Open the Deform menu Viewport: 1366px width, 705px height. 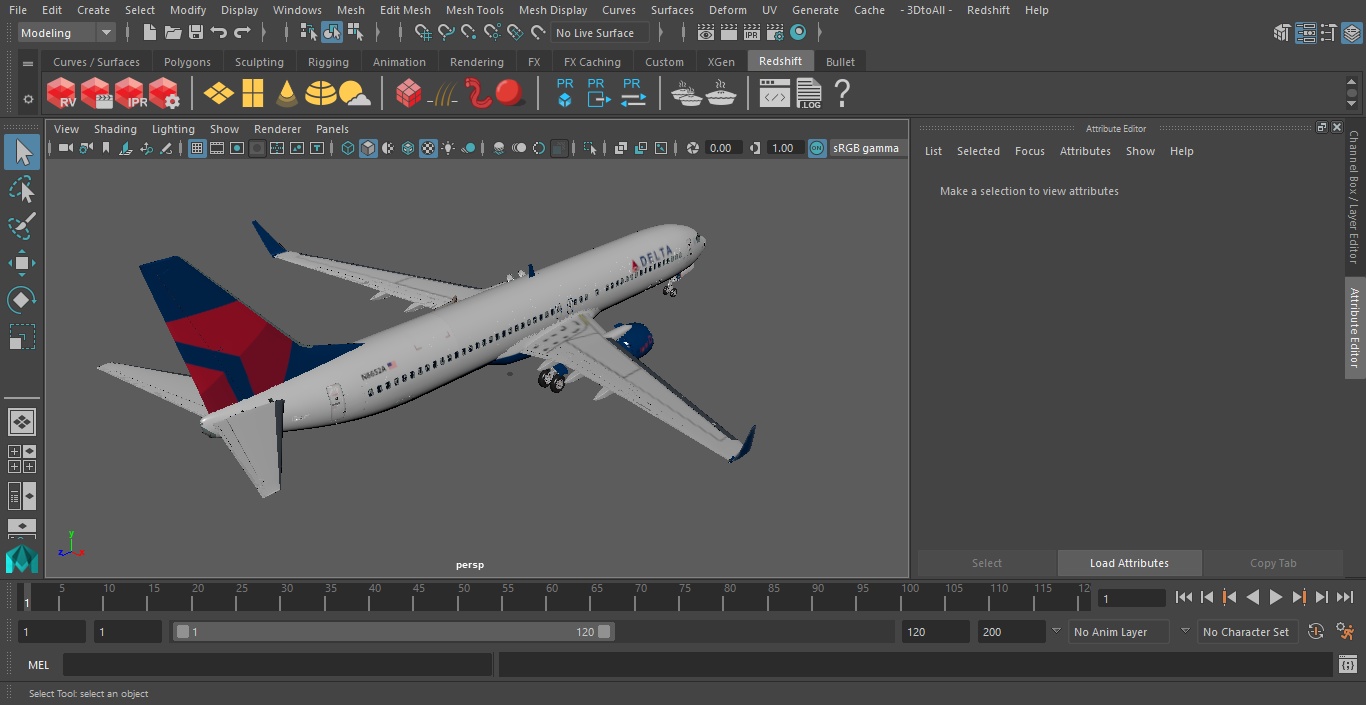[x=728, y=10]
